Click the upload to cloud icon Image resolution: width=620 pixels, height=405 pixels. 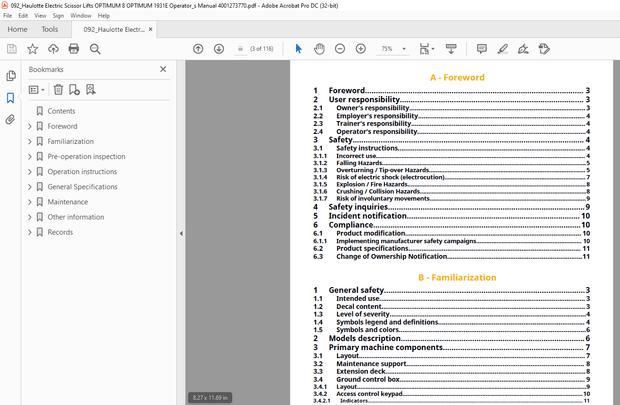point(53,49)
